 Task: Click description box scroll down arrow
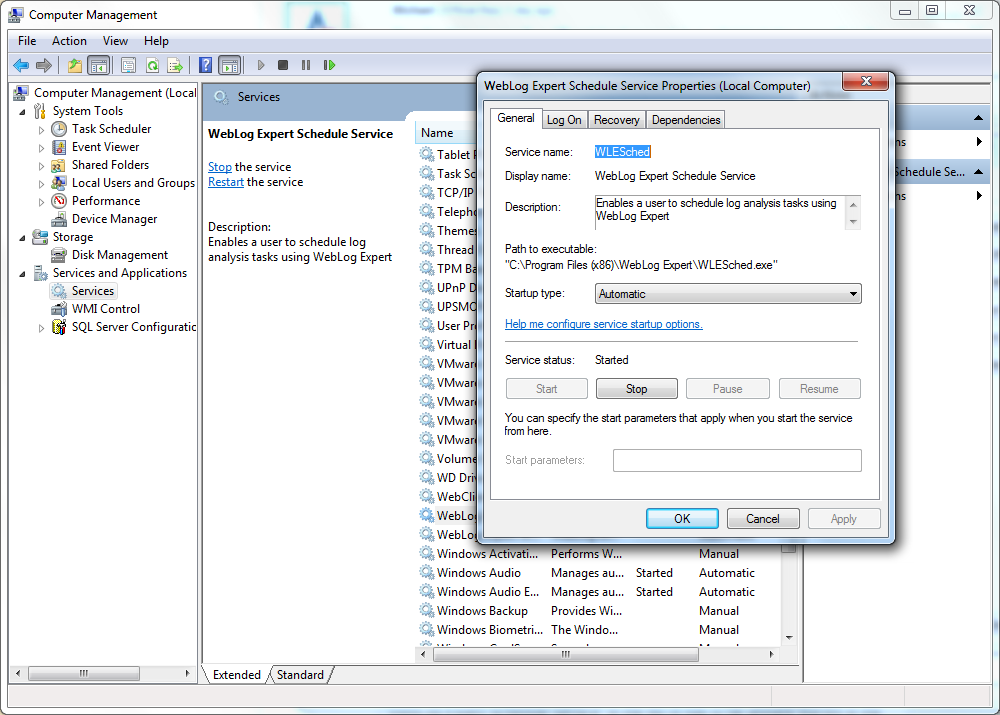853,222
